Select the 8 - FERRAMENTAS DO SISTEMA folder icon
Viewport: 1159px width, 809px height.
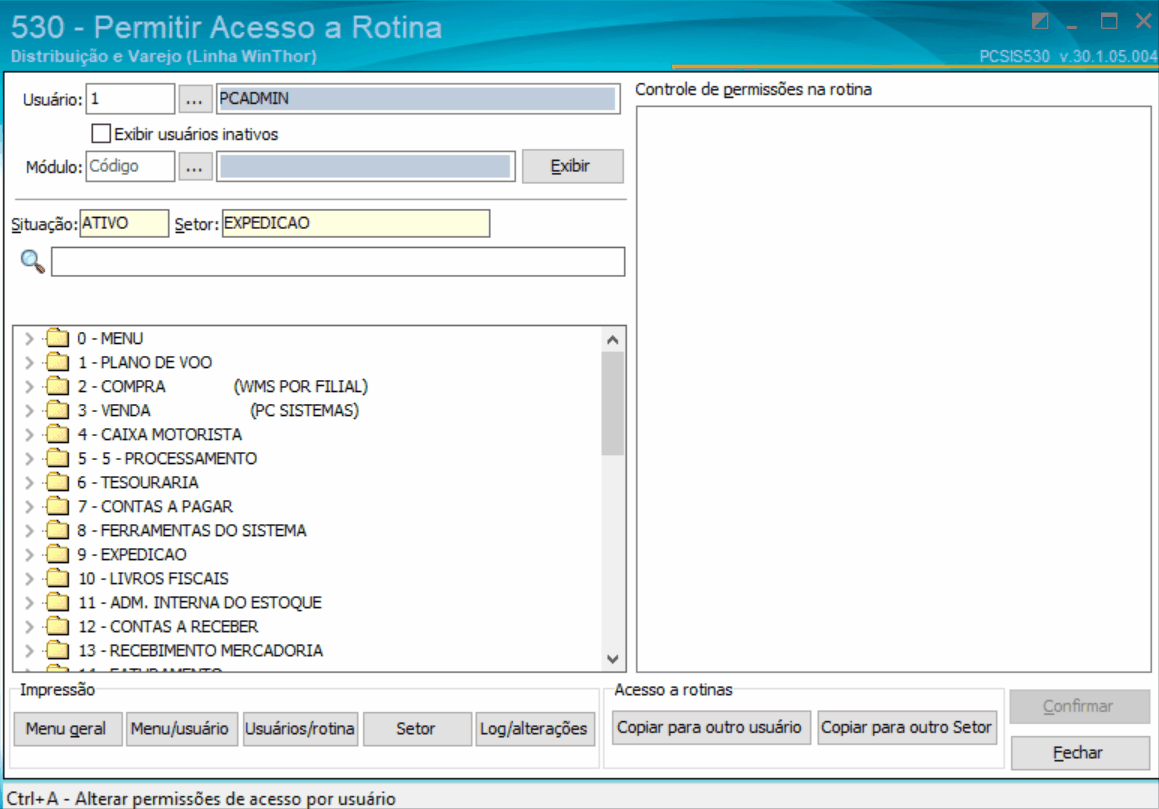[58, 530]
